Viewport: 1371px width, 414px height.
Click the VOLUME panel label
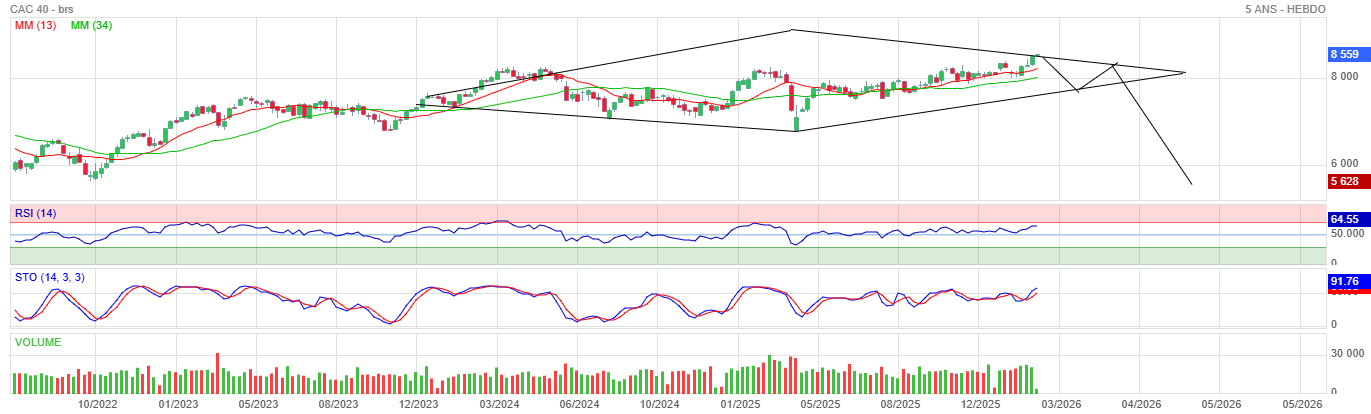tap(38, 342)
